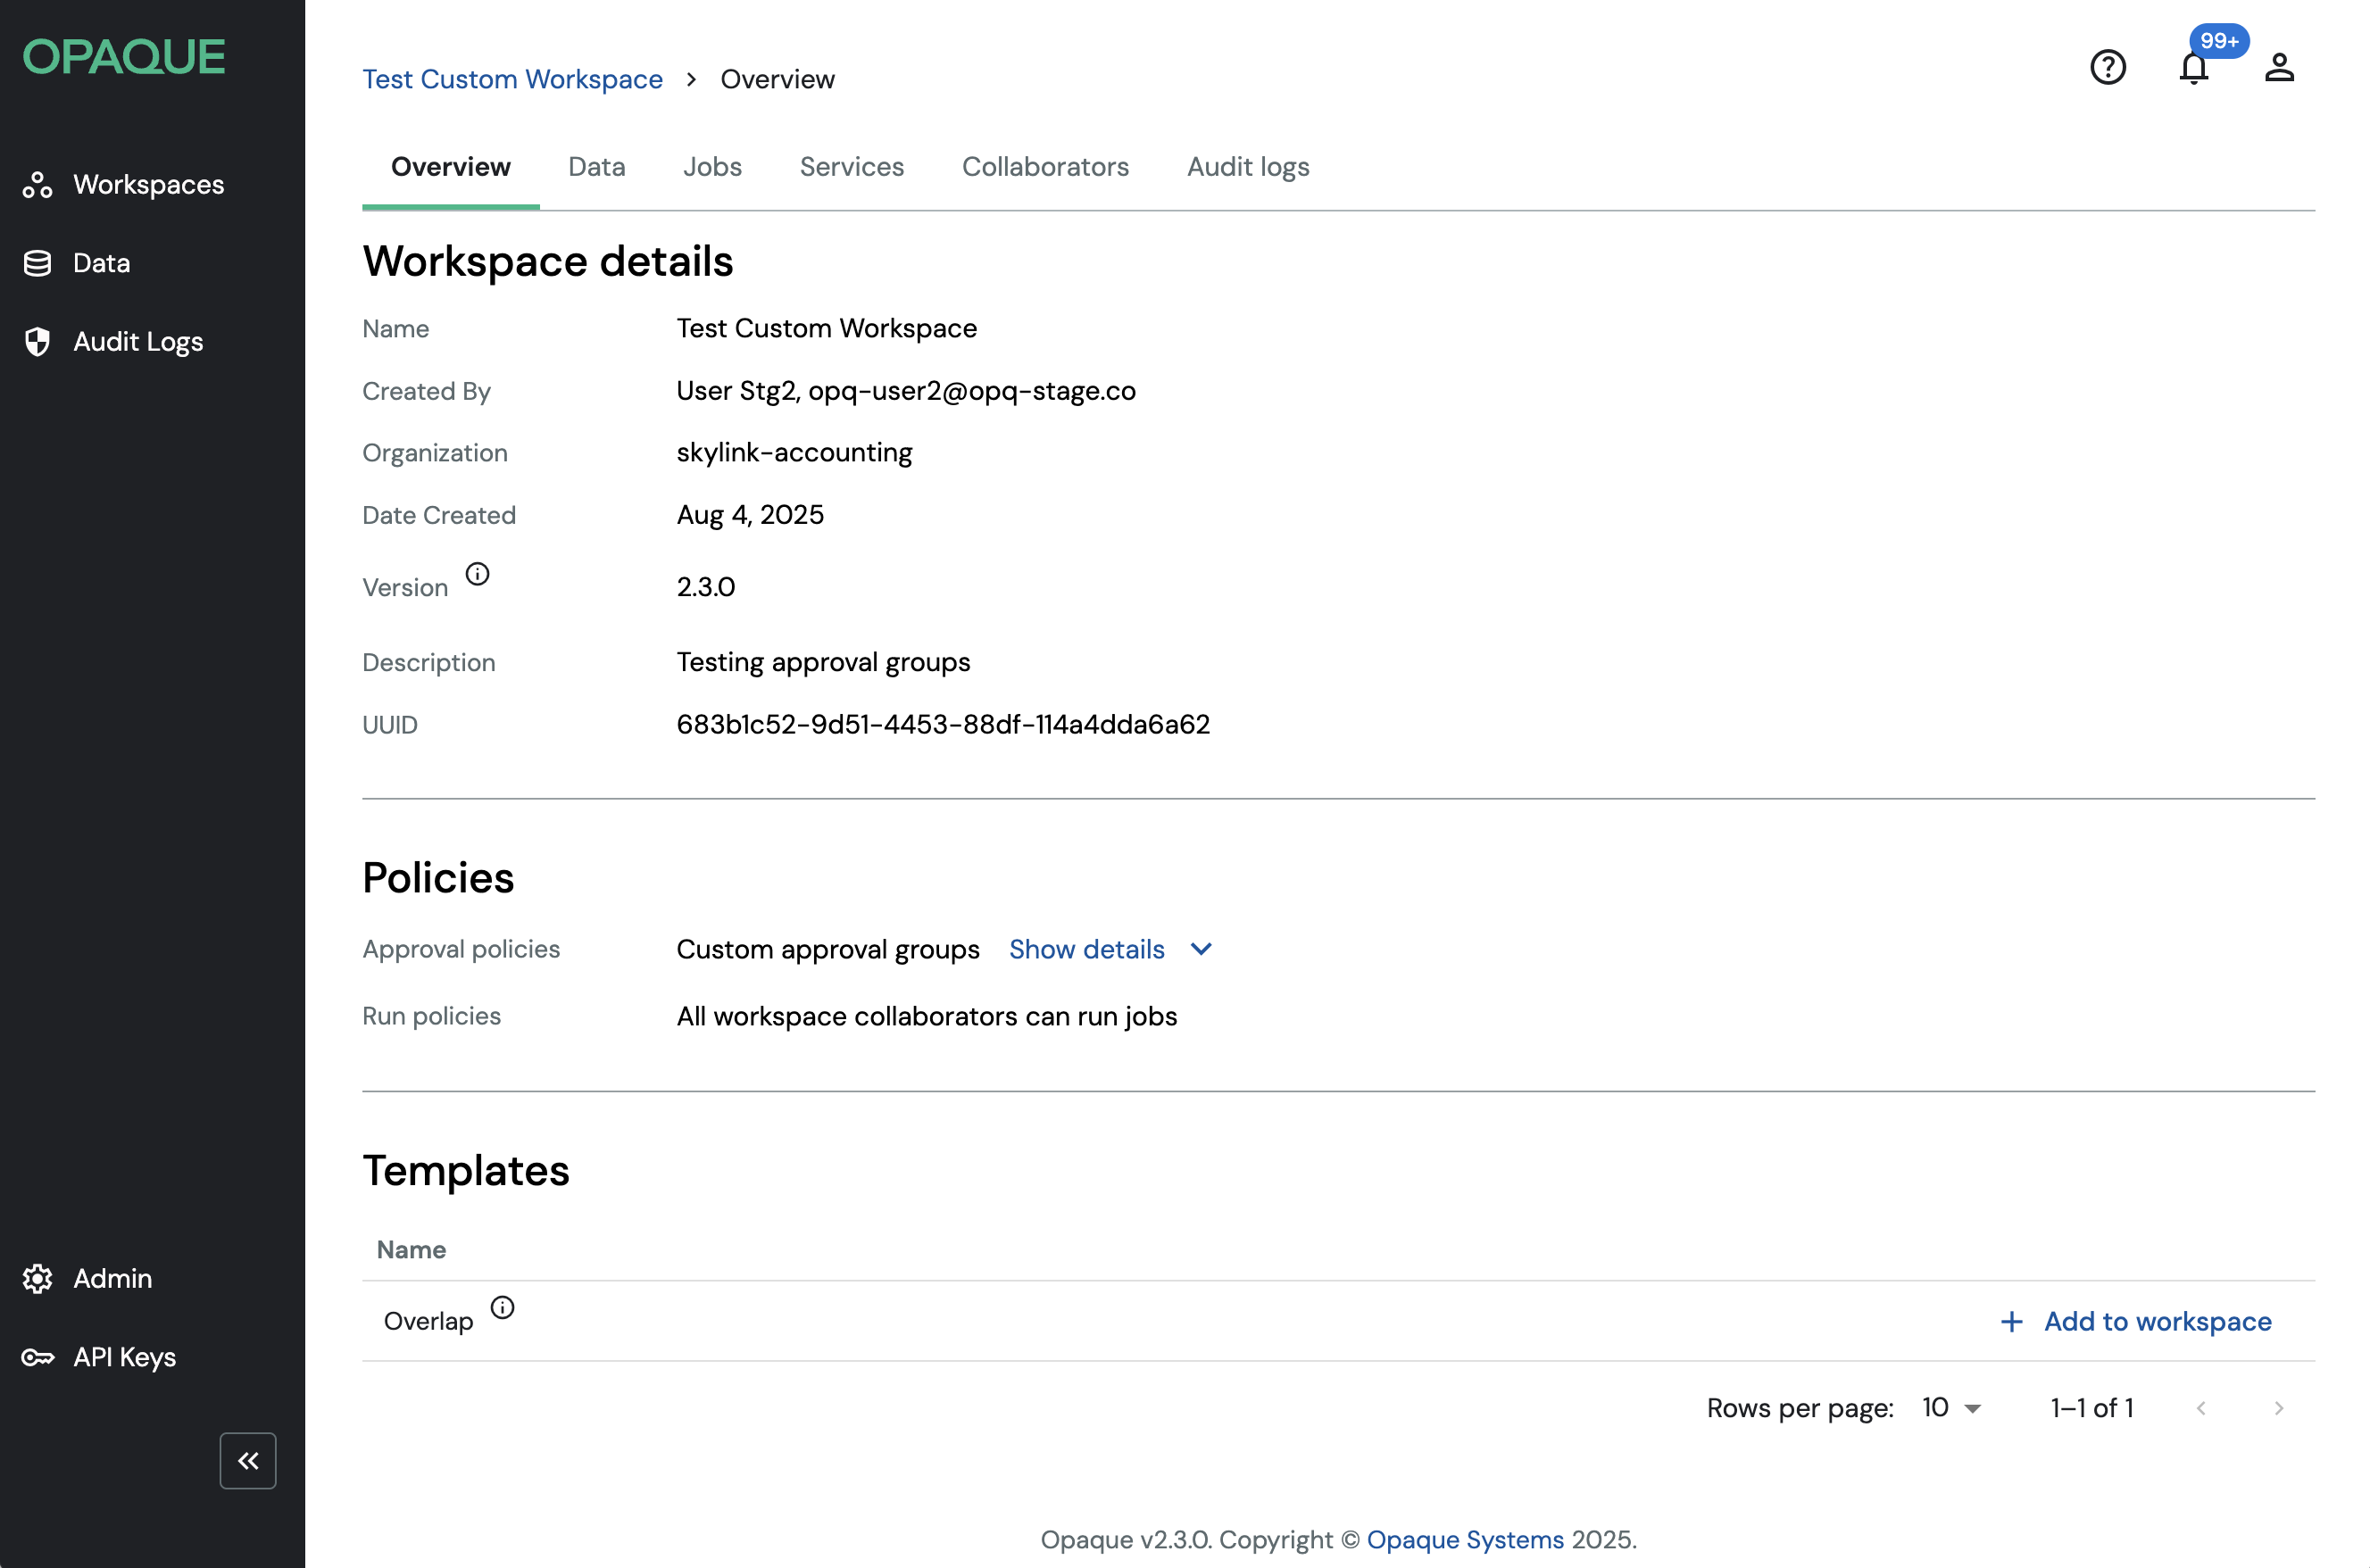Open Admin settings in sidebar
The width and height of the screenshot is (2370, 1568).
coord(112,1279)
